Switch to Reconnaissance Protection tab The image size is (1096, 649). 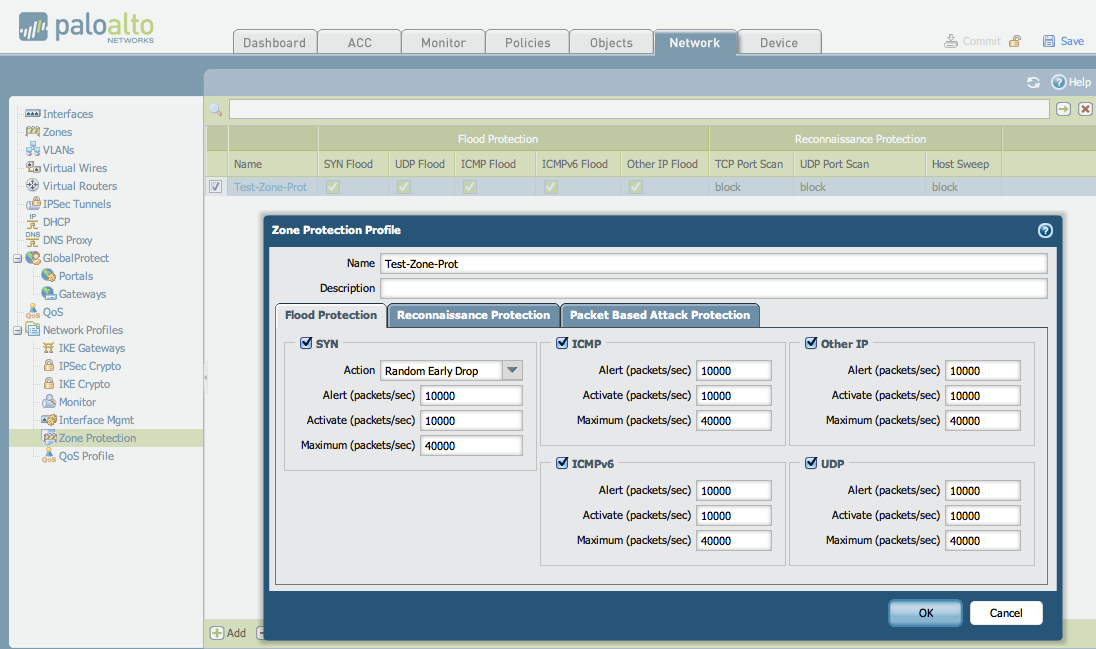point(473,315)
